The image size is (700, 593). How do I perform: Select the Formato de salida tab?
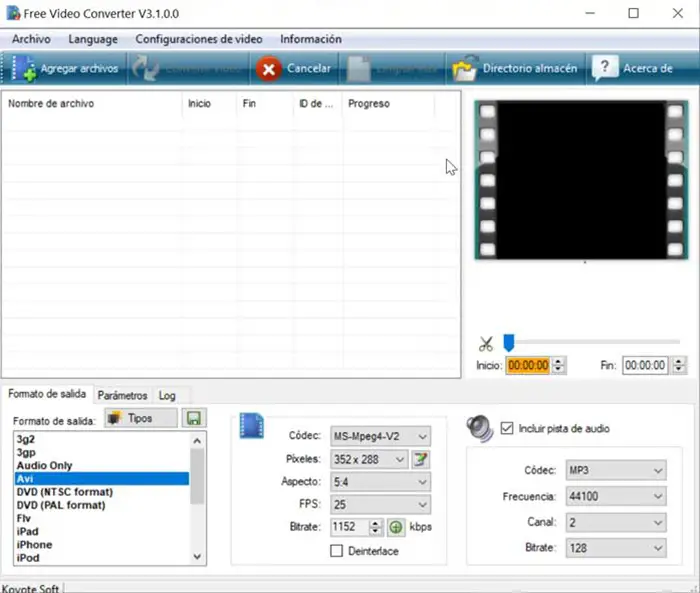coord(47,394)
